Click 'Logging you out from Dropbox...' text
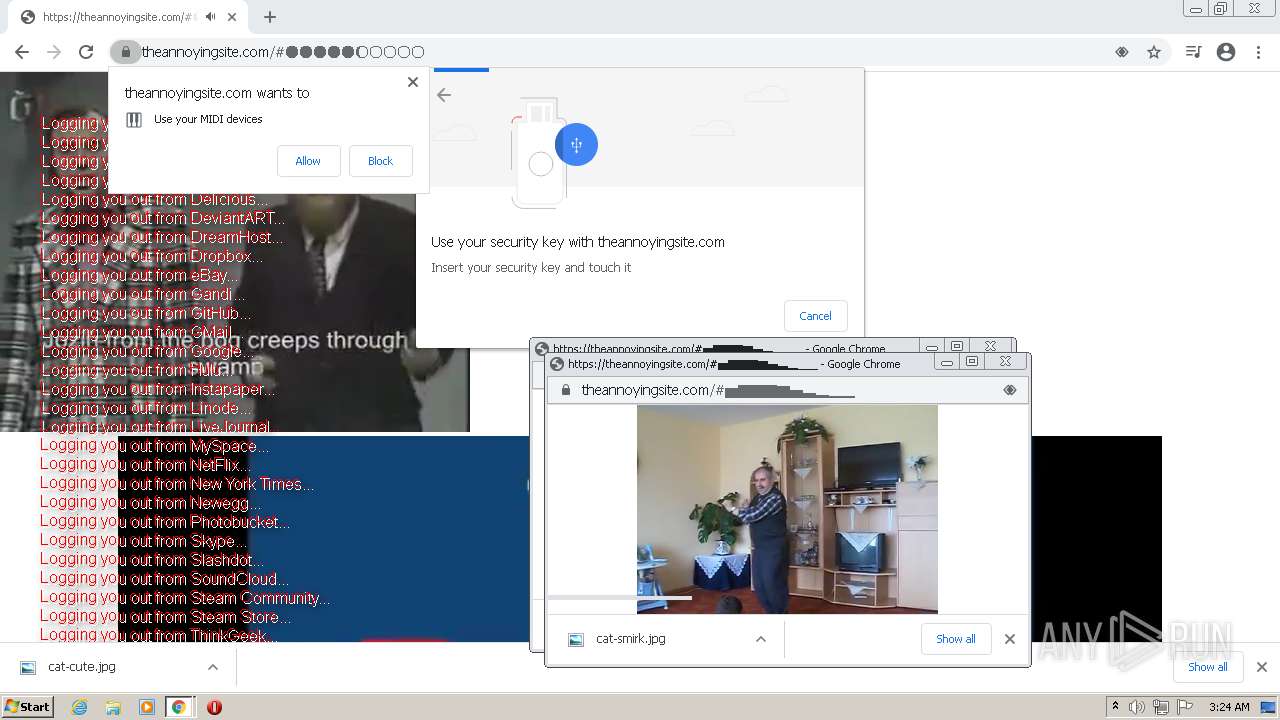The image size is (1280, 720). [152, 256]
